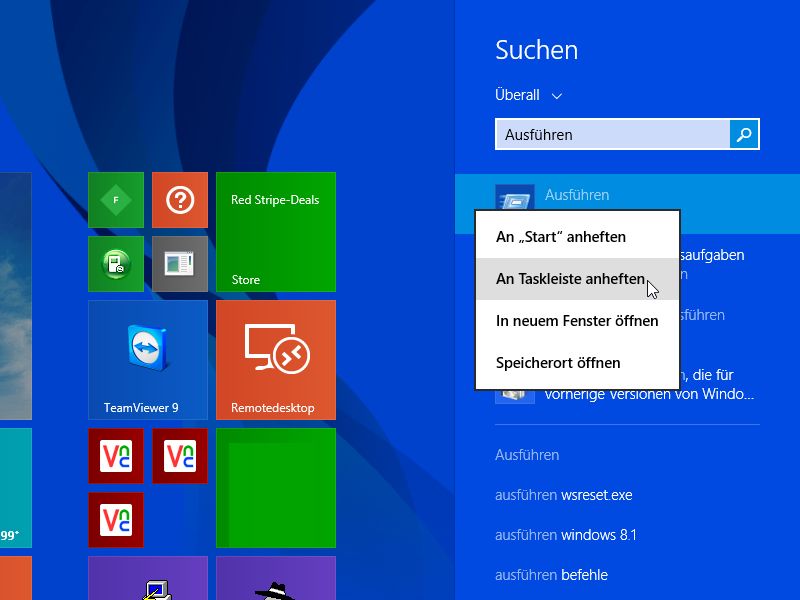The height and width of the screenshot is (600, 800).
Task: Open the Store tile showing Red Stripe-Deals
Action: tap(276, 232)
